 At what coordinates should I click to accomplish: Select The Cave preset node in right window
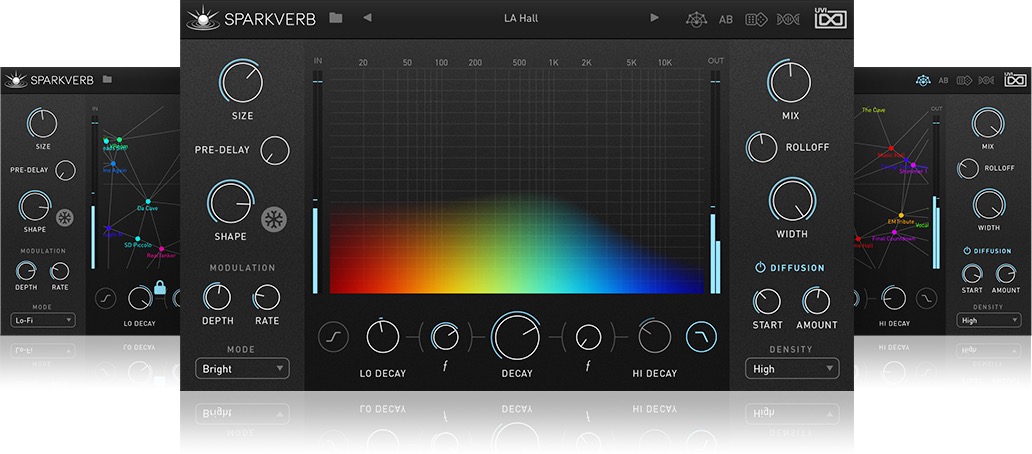pos(873,110)
